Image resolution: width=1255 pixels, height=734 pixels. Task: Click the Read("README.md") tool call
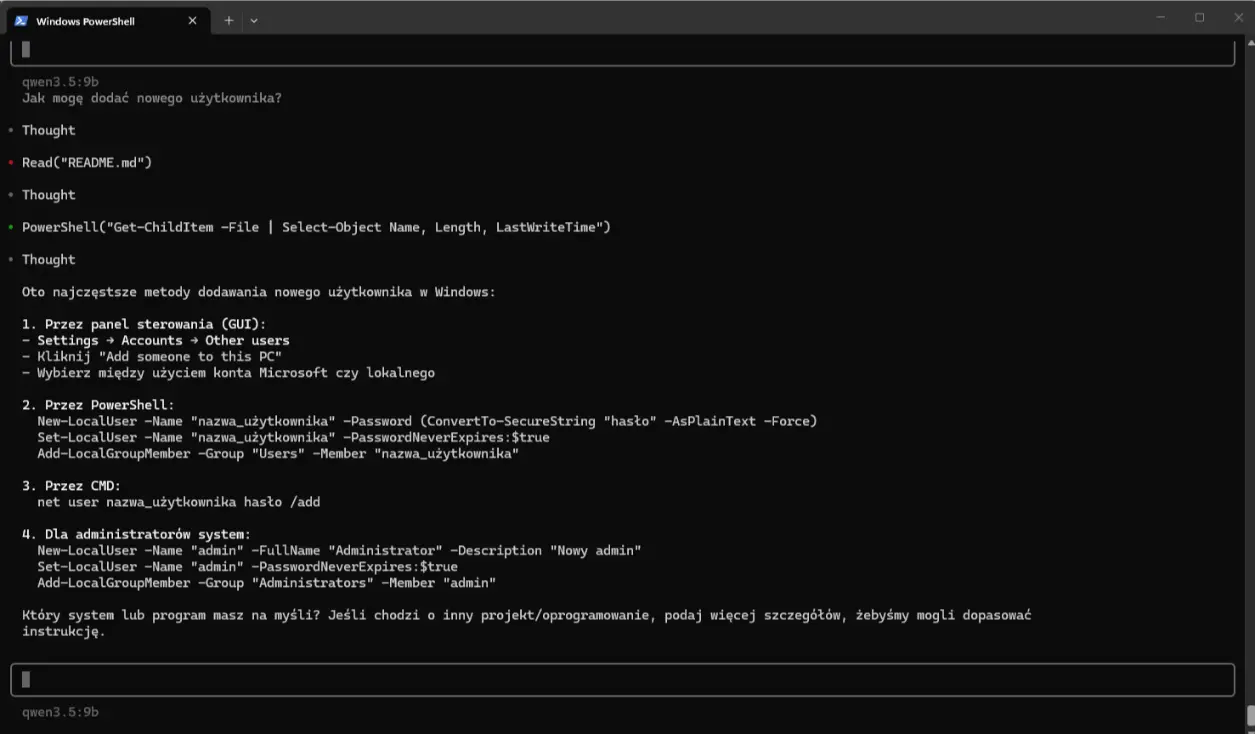coord(87,162)
